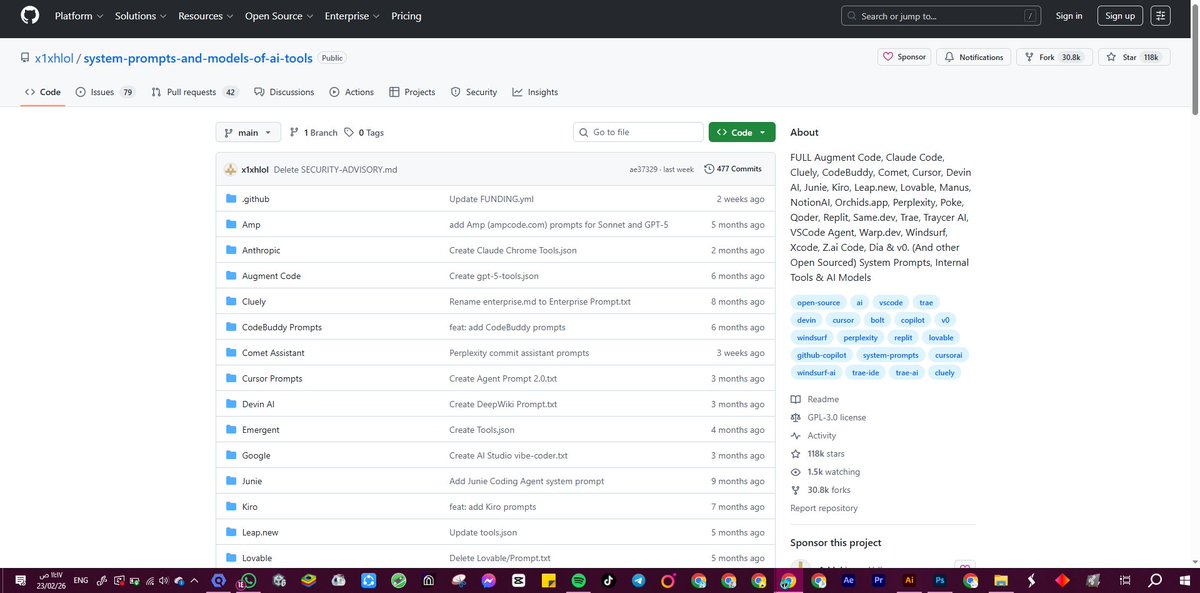Switch to the Pull requests tab
The width and height of the screenshot is (1200, 593).
click(x=194, y=92)
